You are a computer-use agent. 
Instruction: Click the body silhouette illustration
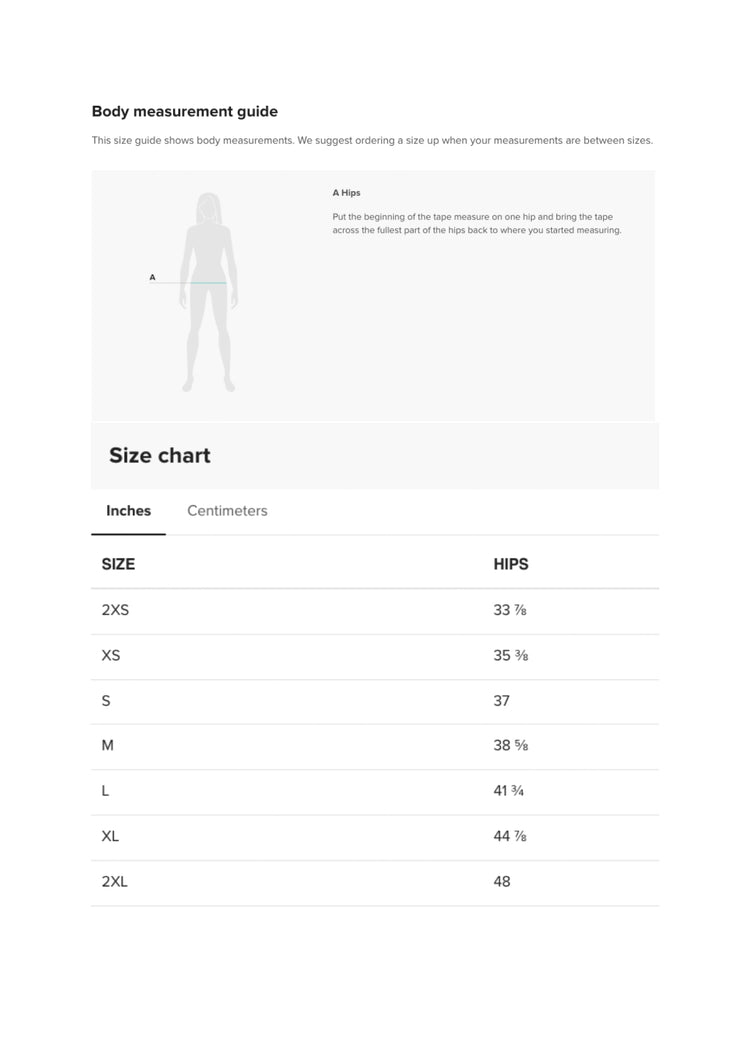click(208, 292)
